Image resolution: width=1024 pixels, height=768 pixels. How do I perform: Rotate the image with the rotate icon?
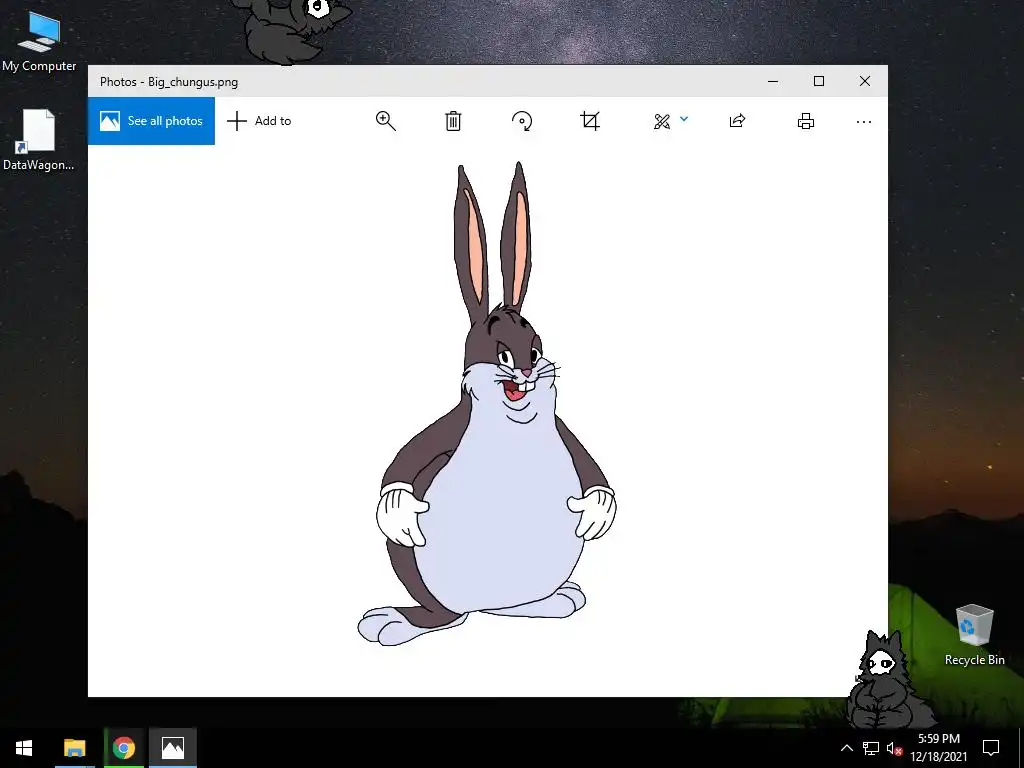click(x=522, y=121)
